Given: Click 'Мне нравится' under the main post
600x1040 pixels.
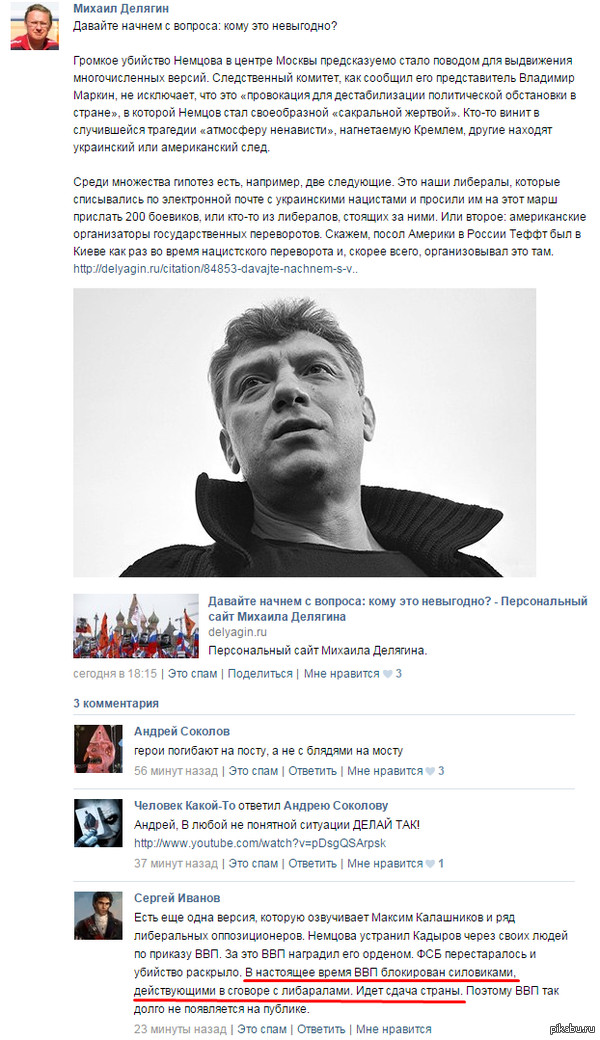Looking at the screenshot, I should pos(341,673).
